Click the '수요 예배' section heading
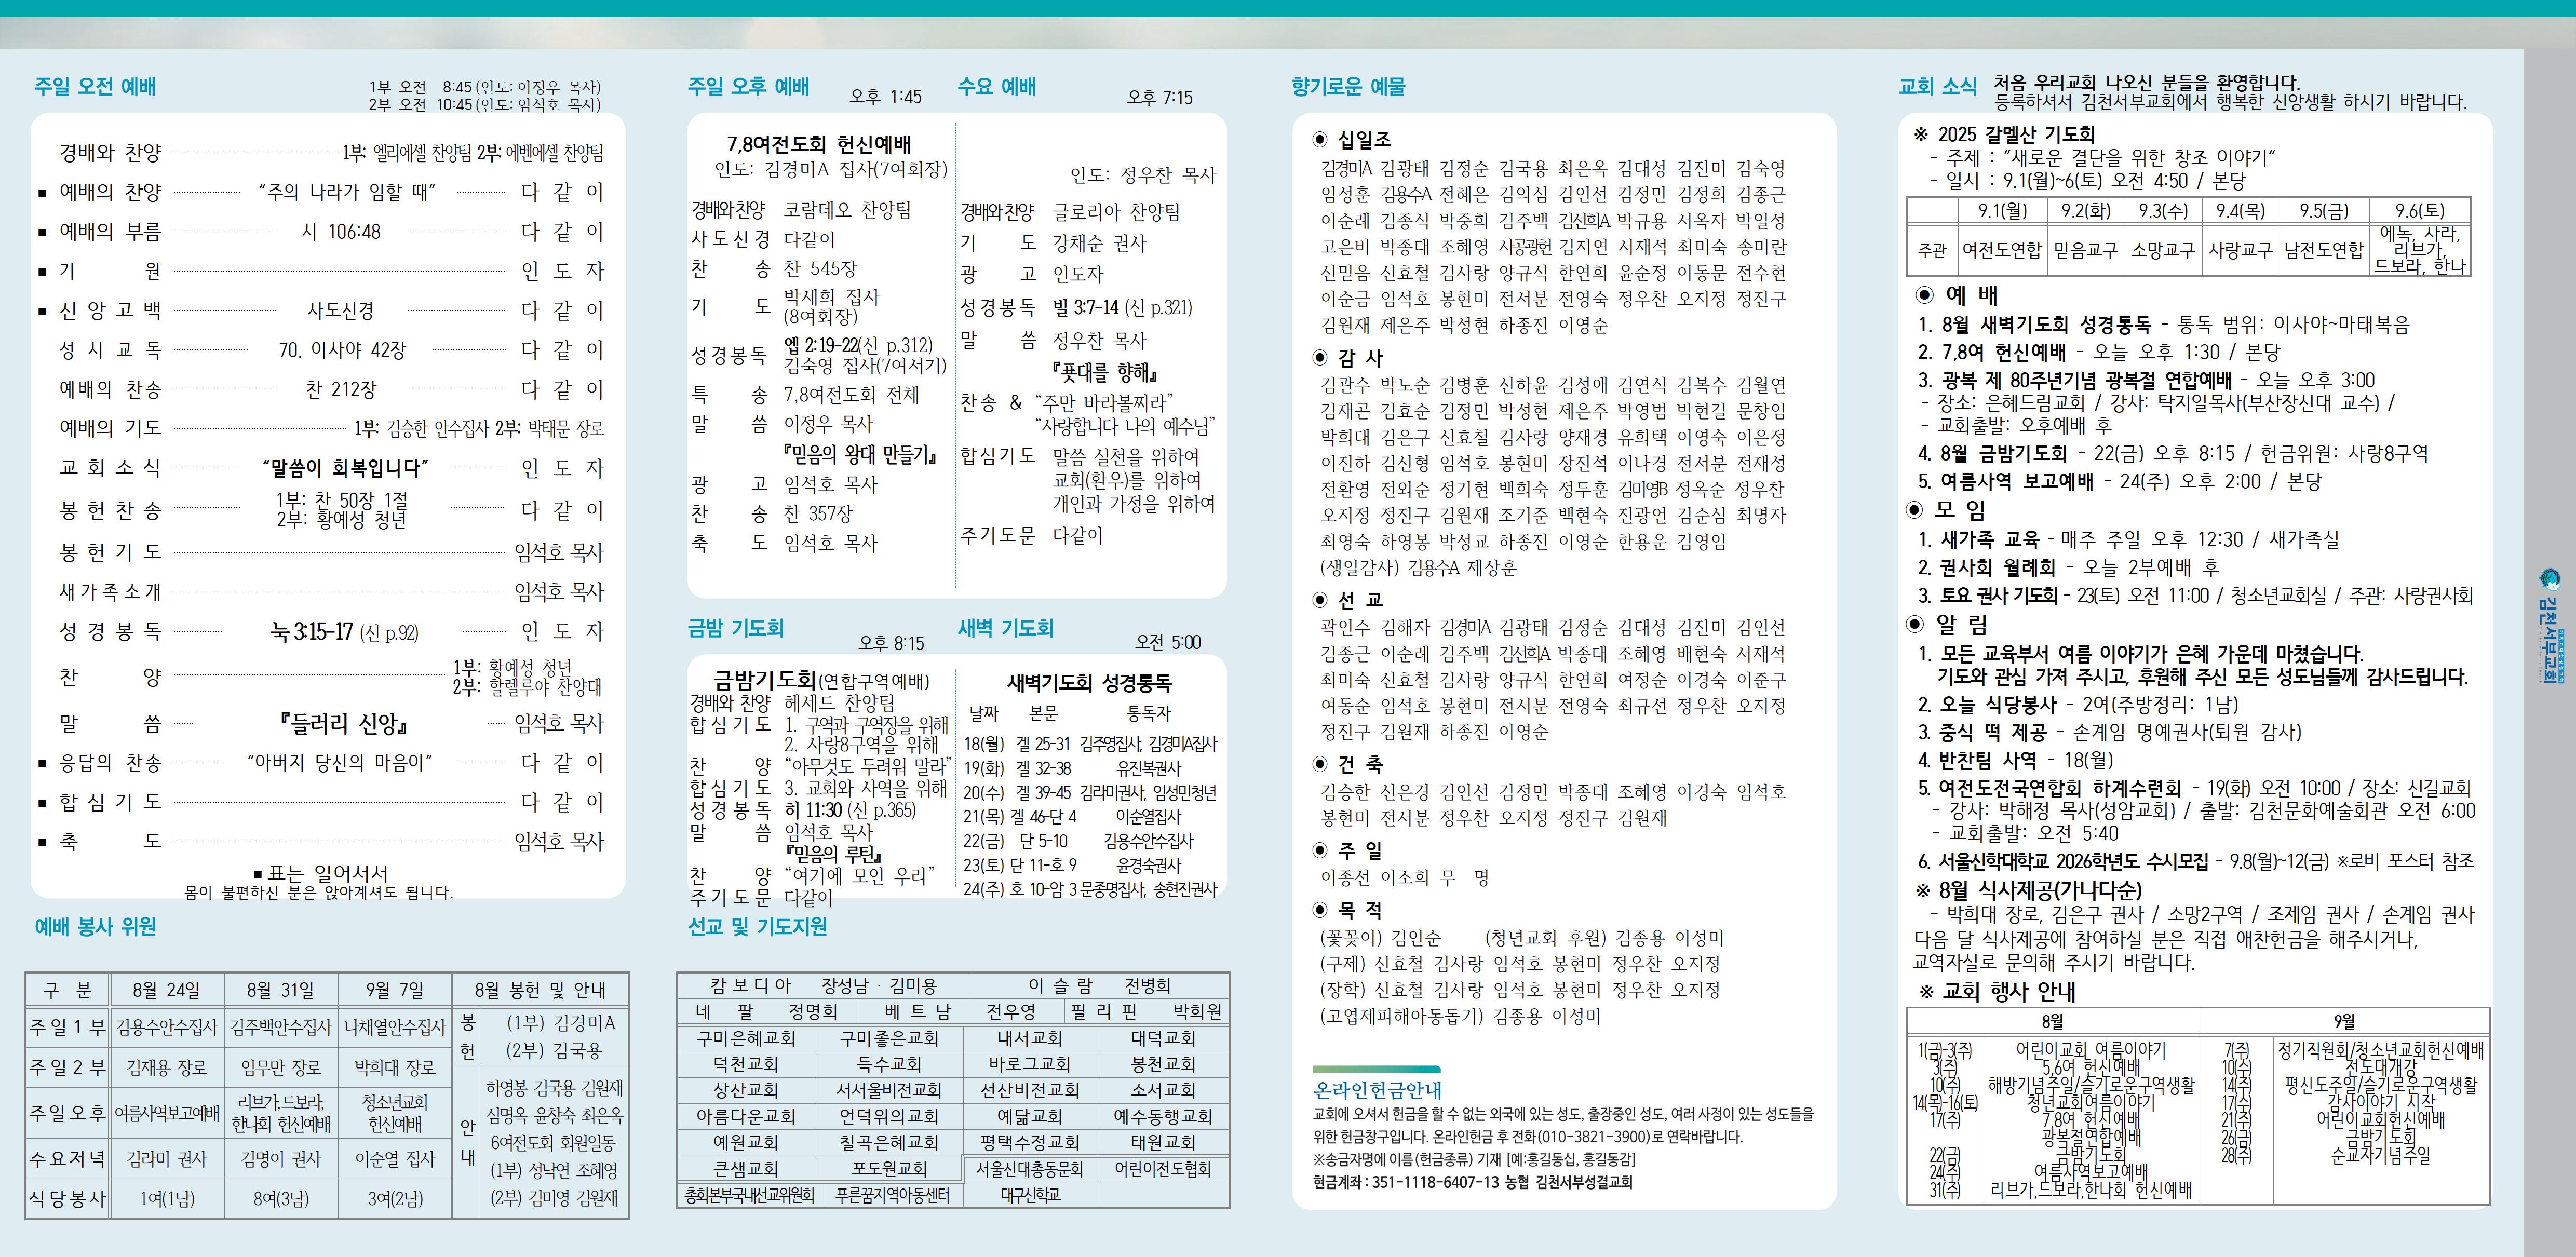Screen dimensions: 2576x1257 (x=997, y=86)
